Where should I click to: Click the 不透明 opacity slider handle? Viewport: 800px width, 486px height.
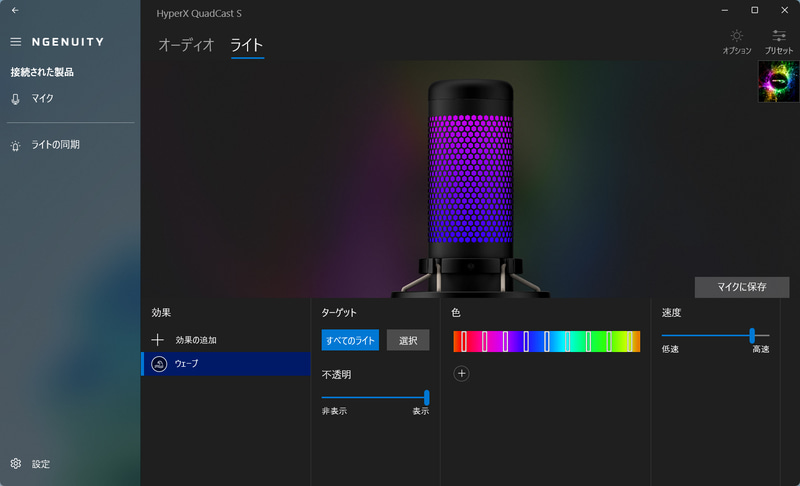[427, 397]
